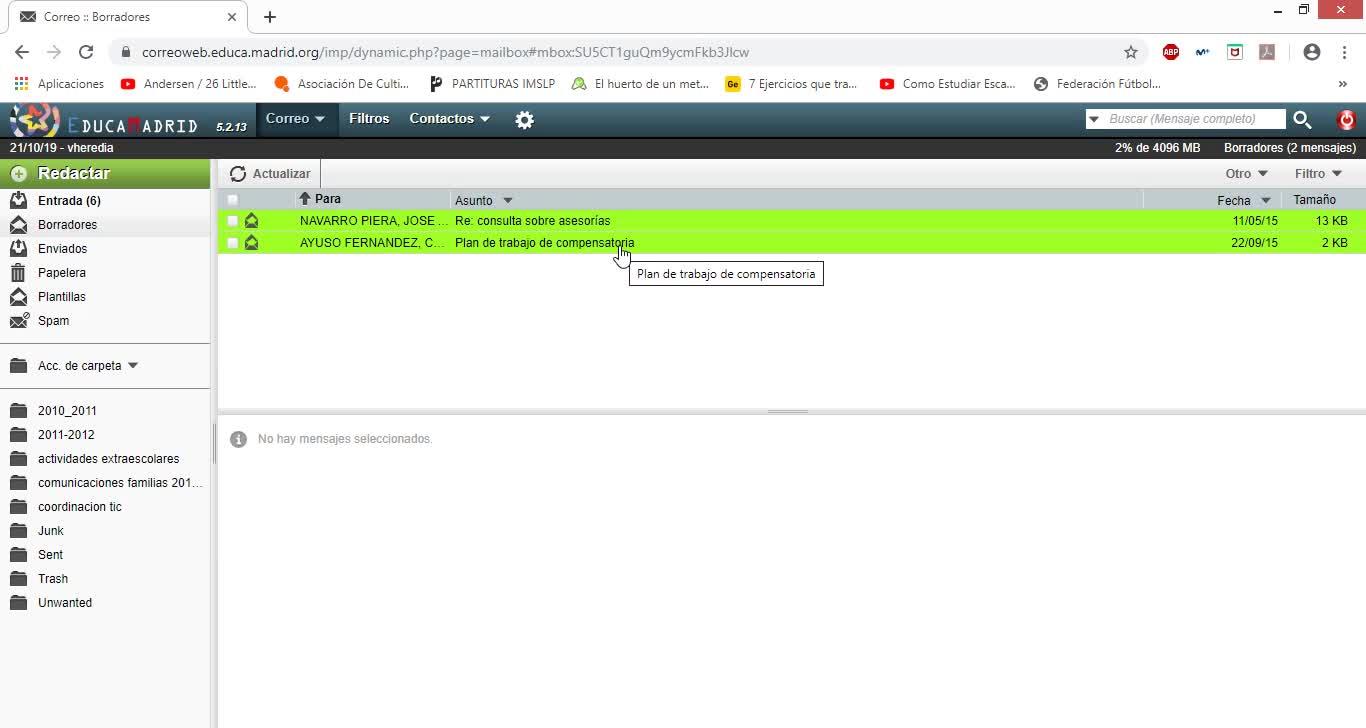The width and height of the screenshot is (1366, 728).
Task: Open the Papelera folder
Action: [62, 273]
